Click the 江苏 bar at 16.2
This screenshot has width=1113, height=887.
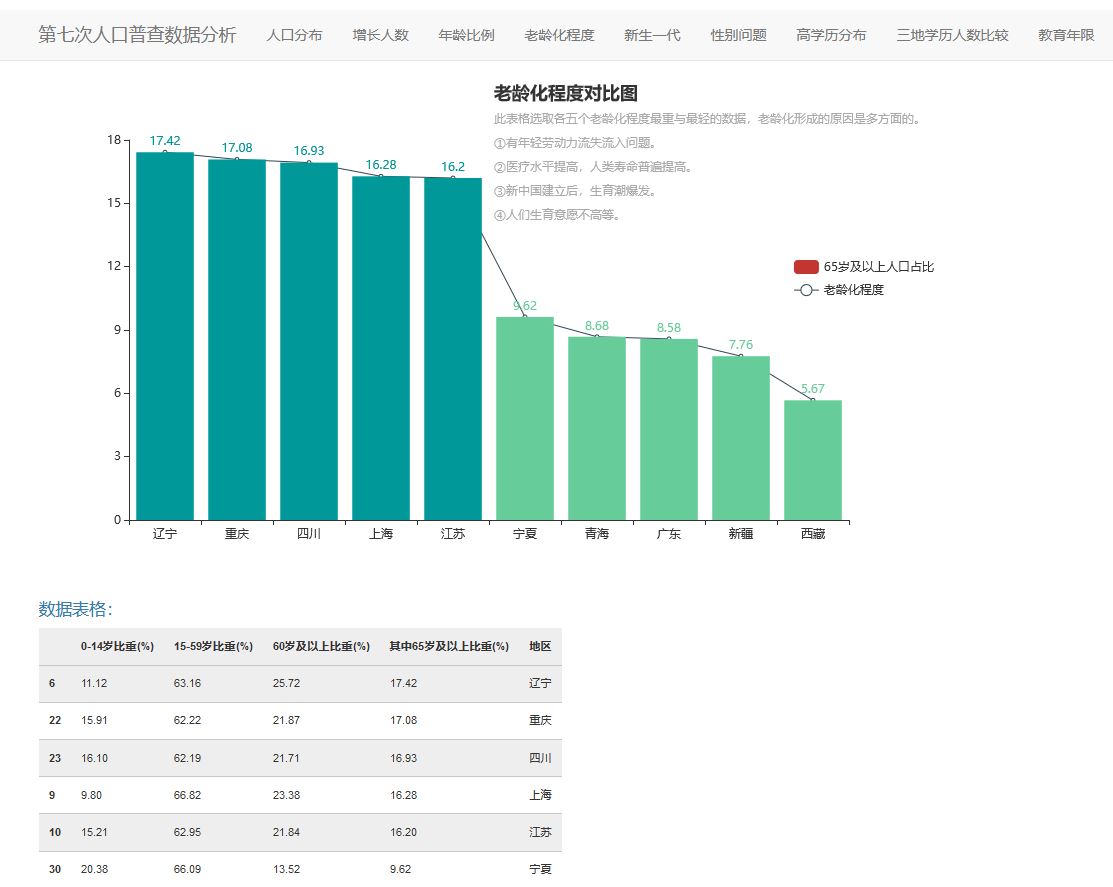click(x=453, y=348)
